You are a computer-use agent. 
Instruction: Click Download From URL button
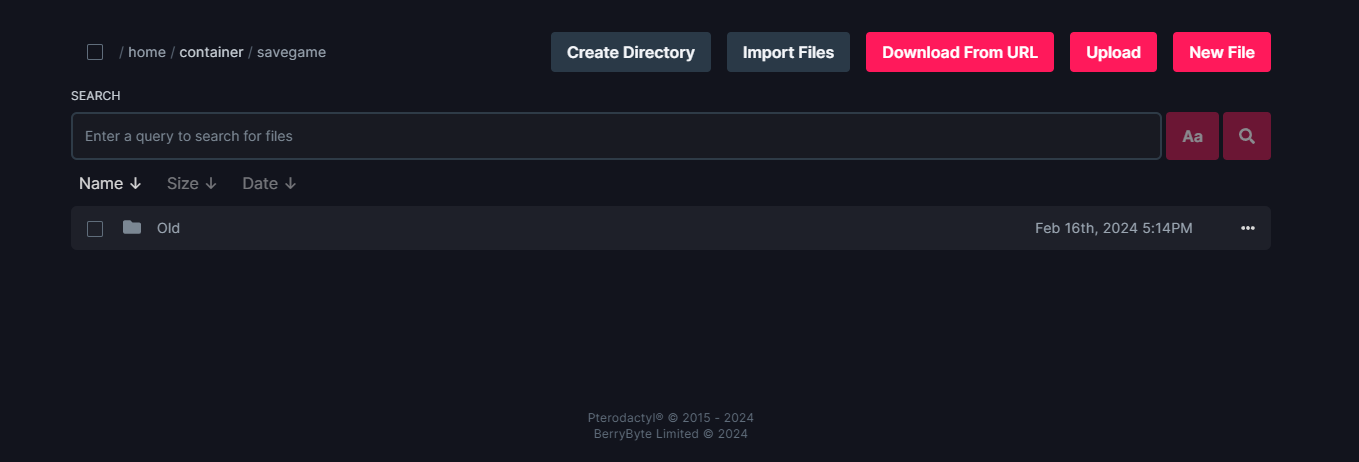tap(960, 52)
